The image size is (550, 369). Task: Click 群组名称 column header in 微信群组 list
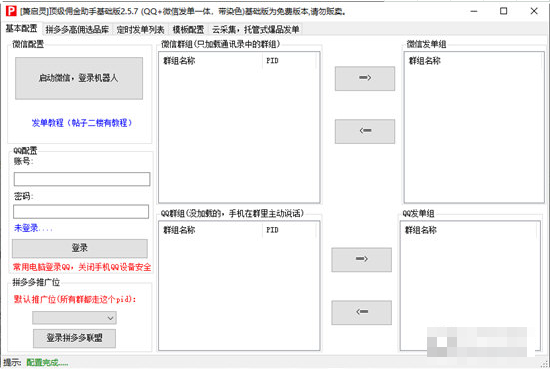[x=210, y=61]
